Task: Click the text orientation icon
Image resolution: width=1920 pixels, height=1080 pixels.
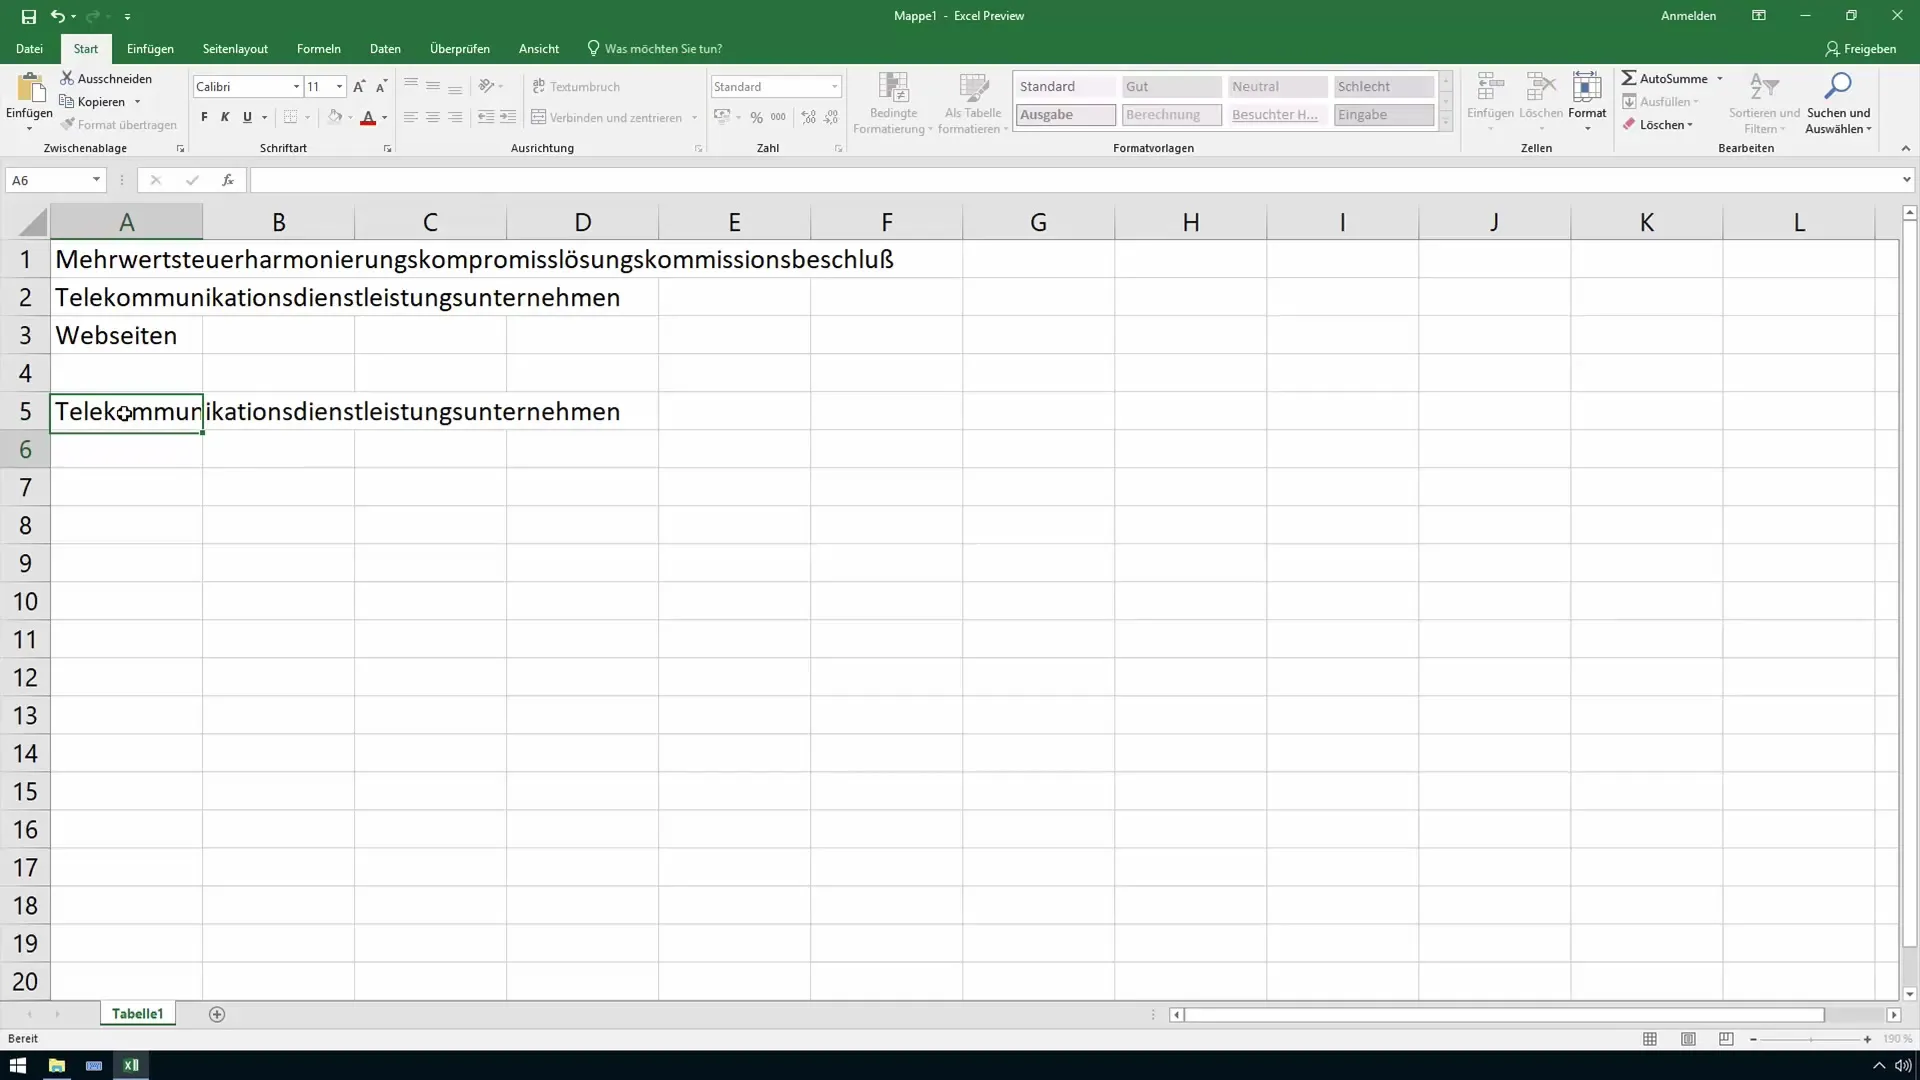Action: (487, 86)
